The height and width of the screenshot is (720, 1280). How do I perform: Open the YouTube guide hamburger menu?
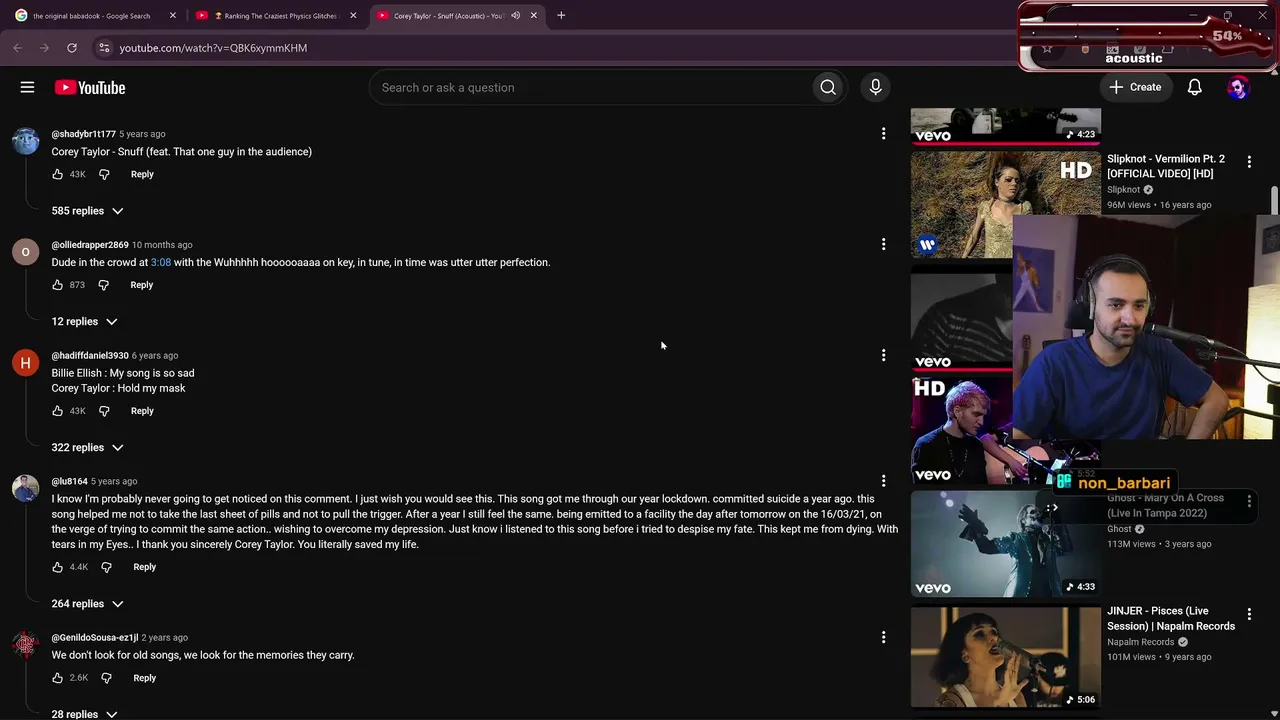(27, 88)
